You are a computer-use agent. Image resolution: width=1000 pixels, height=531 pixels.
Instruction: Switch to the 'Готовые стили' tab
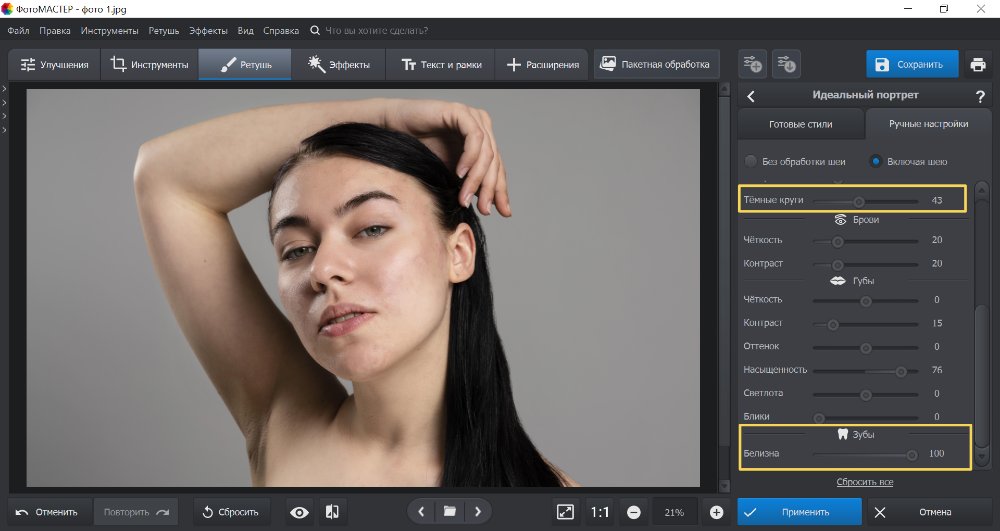800,125
